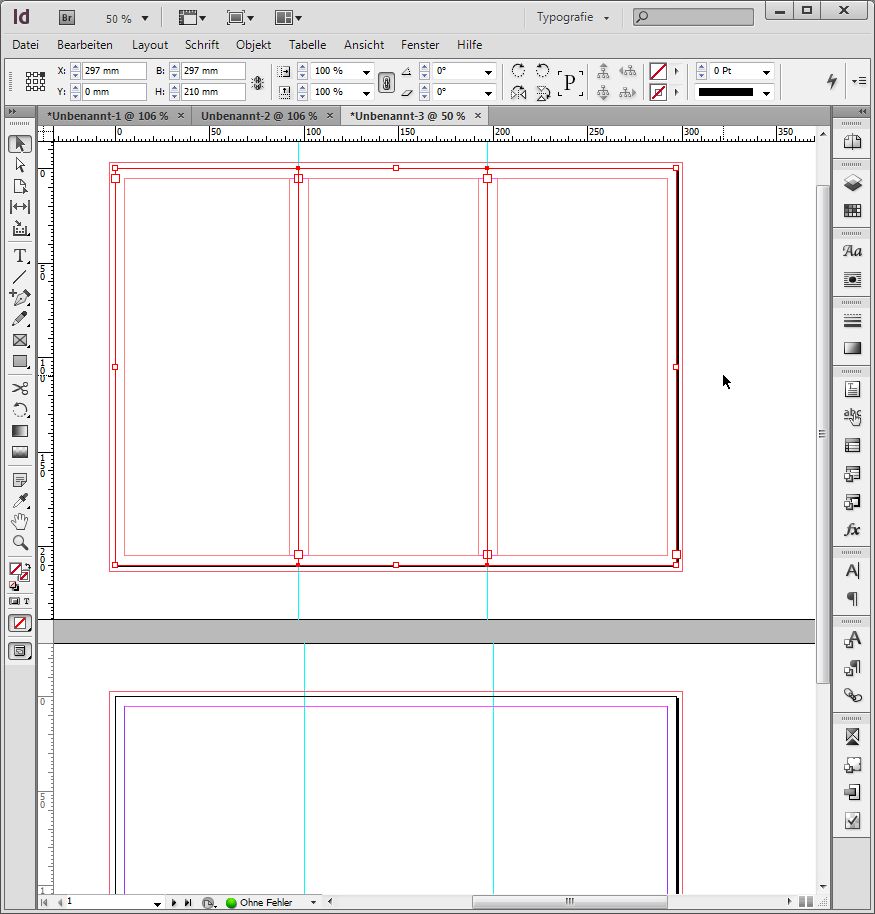This screenshot has width=875, height=914.
Task: Expand the Typografie workspace dropdown
Action: (x=573, y=18)
